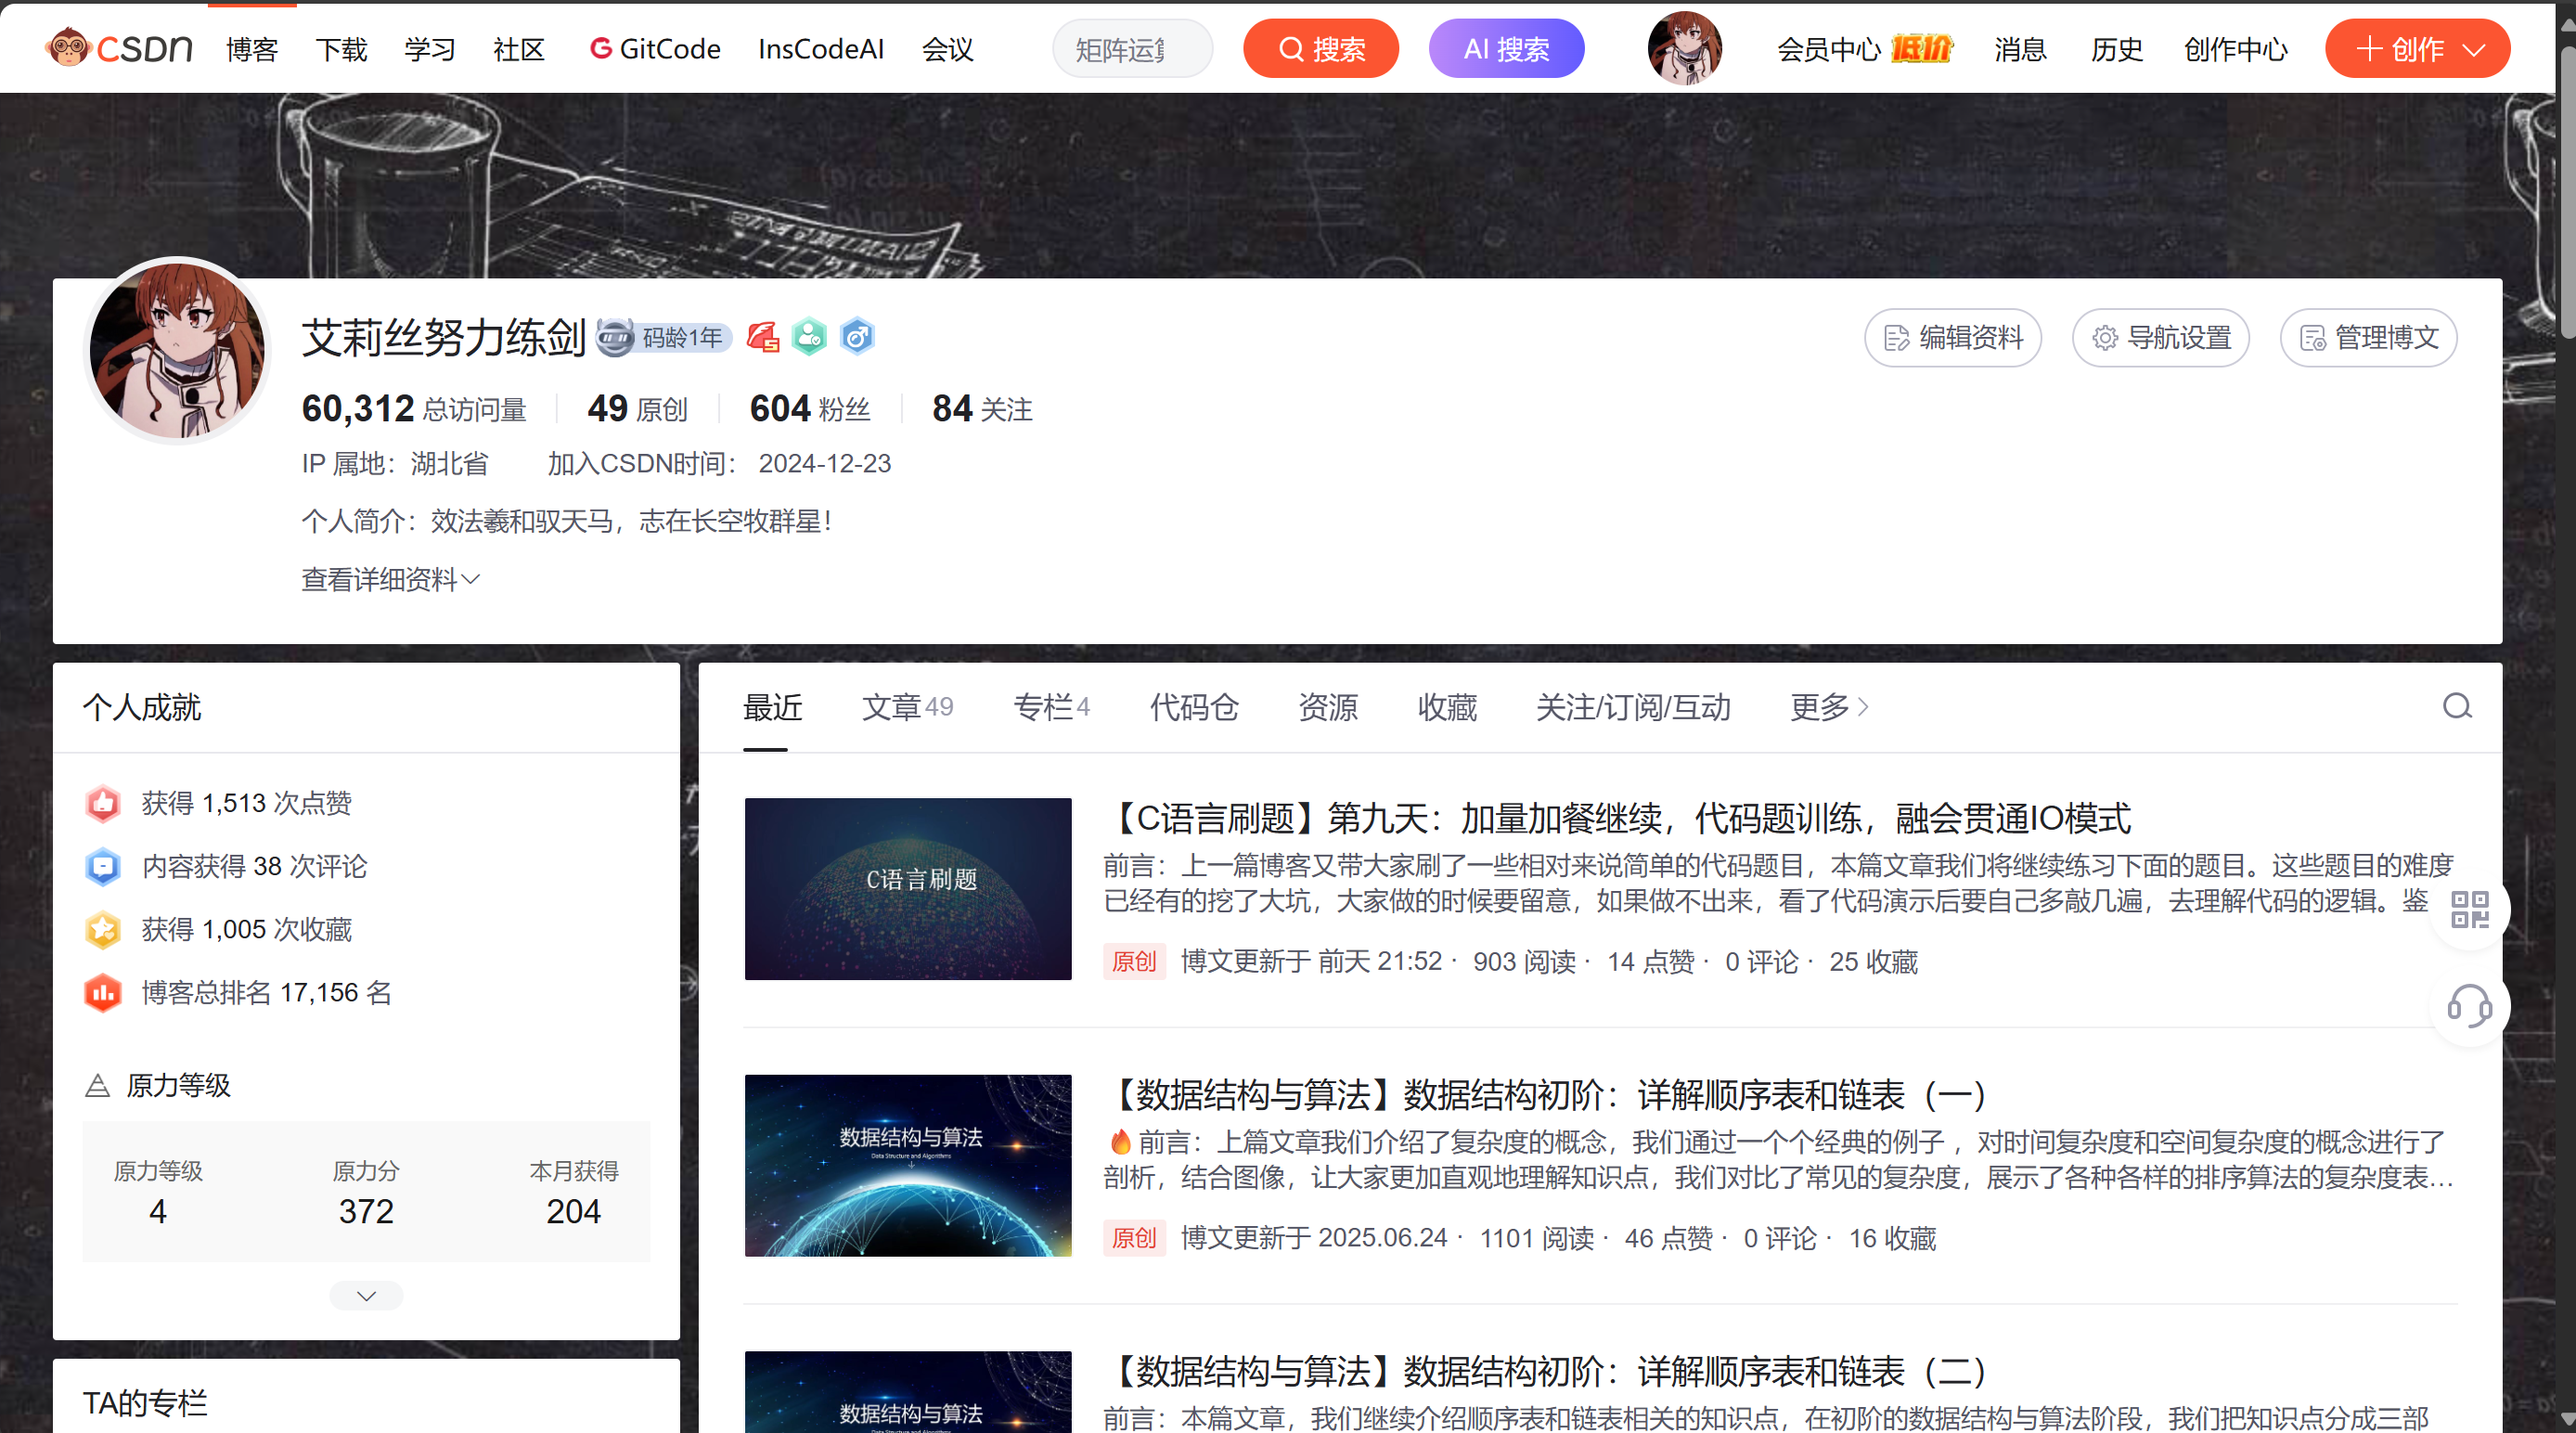Click the red blogger badge icon
The width and height of the screenshot is (2576, 1433).
point(763,337)
